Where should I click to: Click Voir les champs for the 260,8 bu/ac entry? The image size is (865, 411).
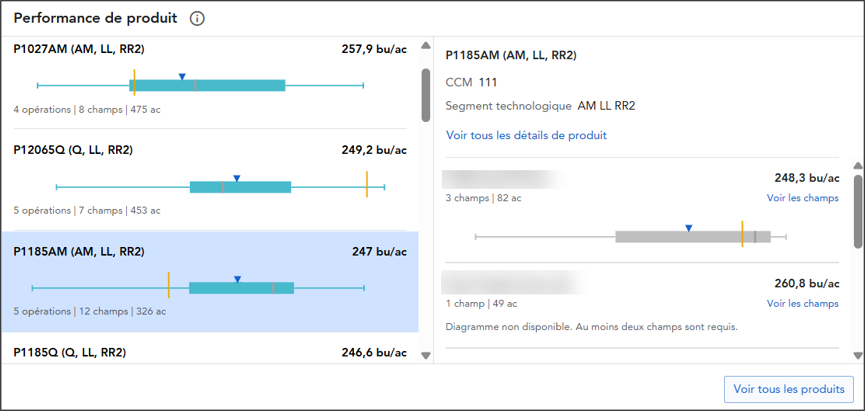click(803, 303)
